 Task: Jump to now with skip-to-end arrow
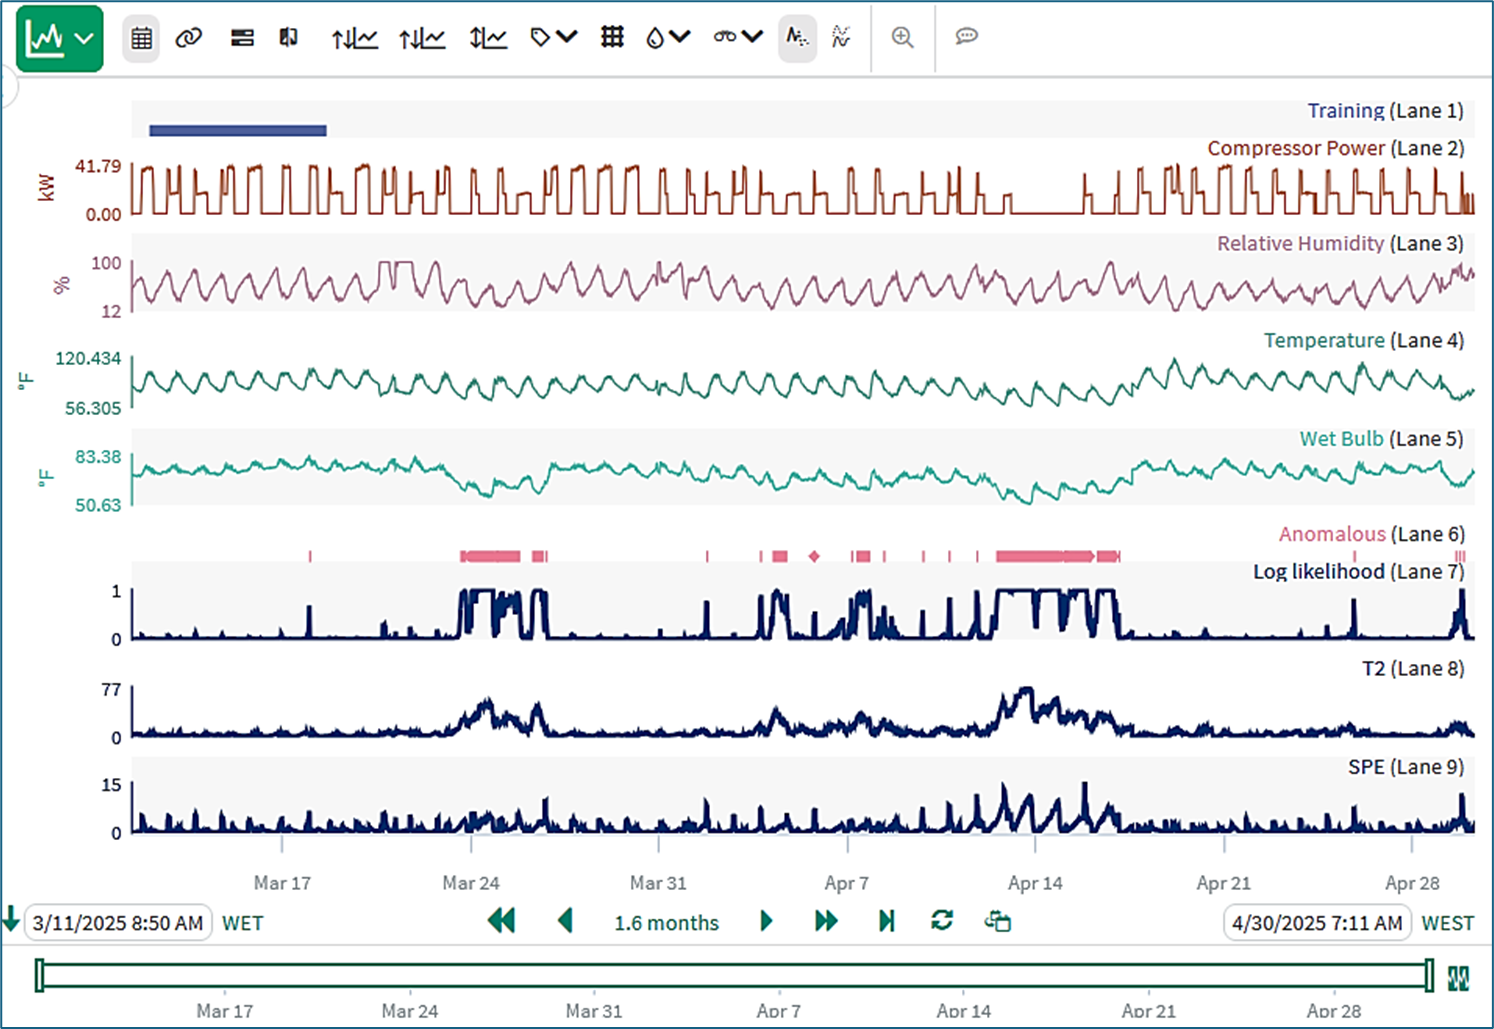886,921
